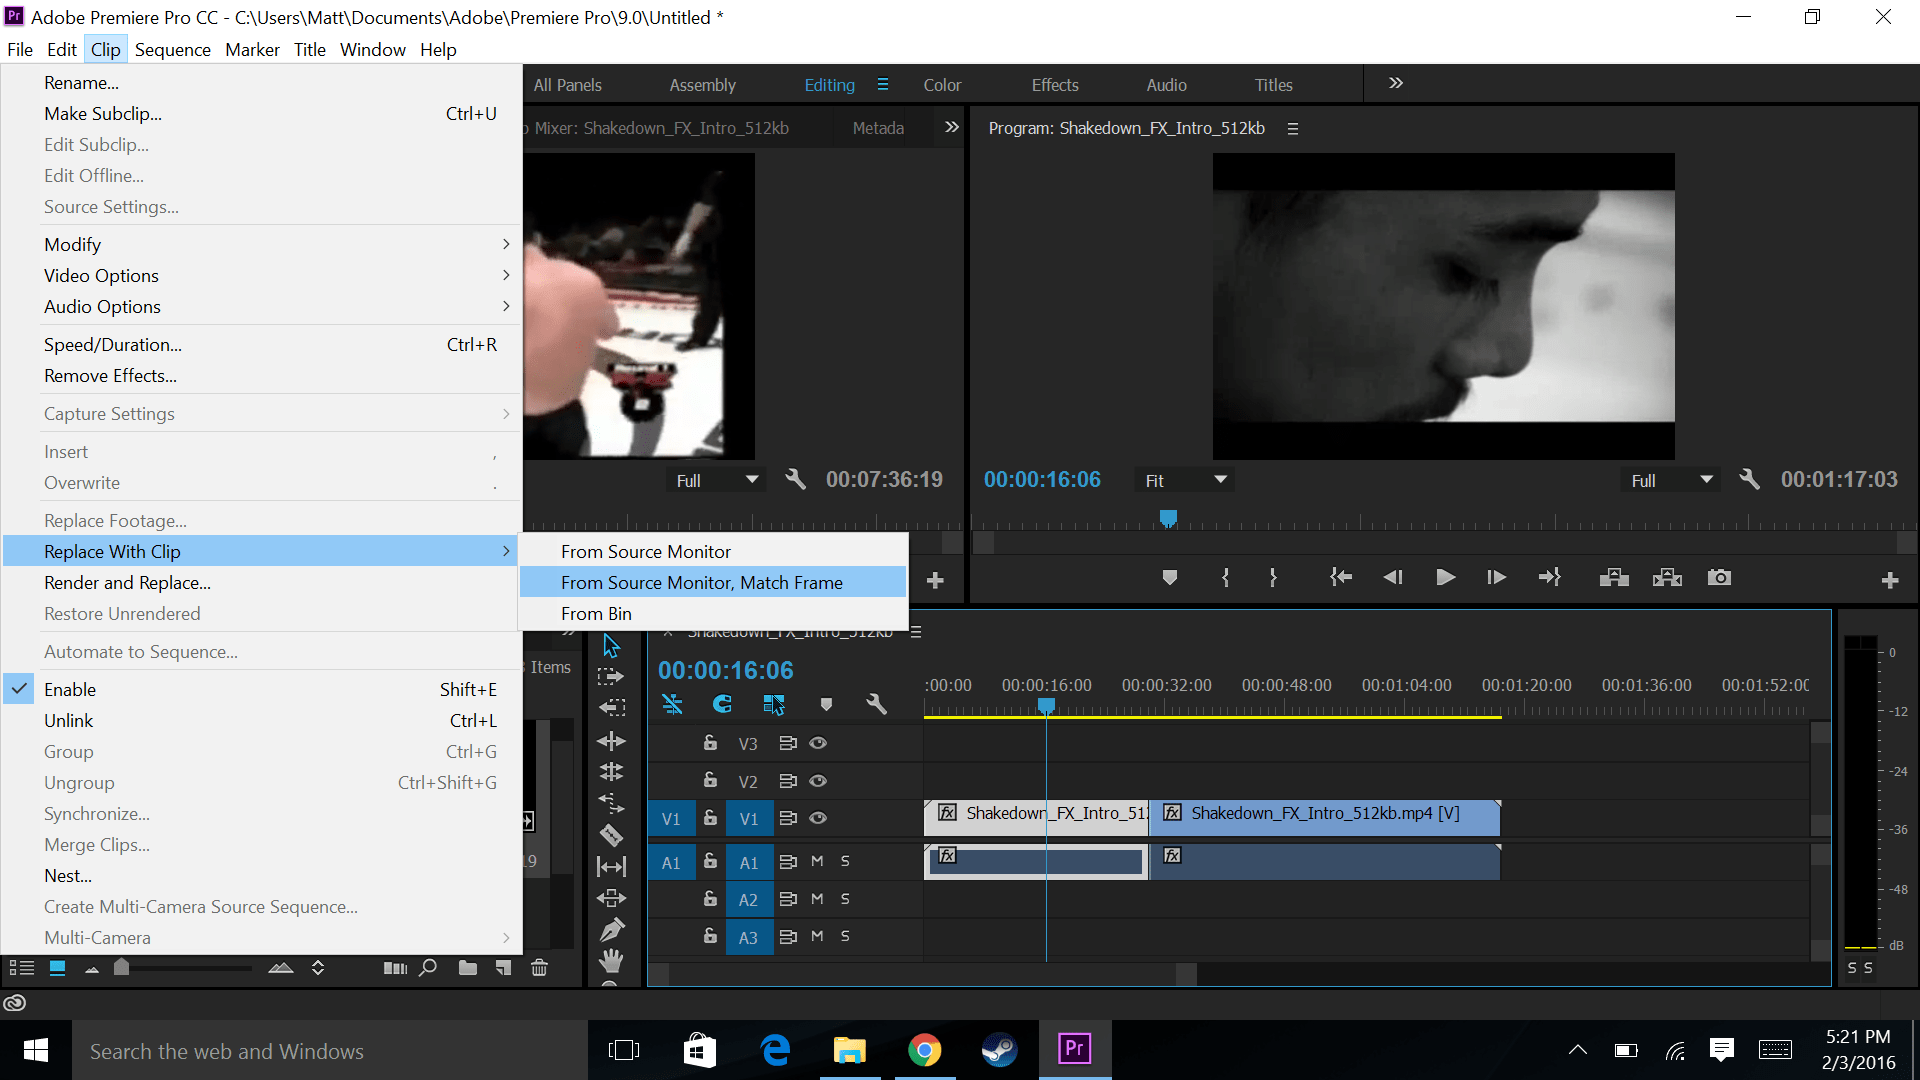Select the Pen tool

pos(611,929)
